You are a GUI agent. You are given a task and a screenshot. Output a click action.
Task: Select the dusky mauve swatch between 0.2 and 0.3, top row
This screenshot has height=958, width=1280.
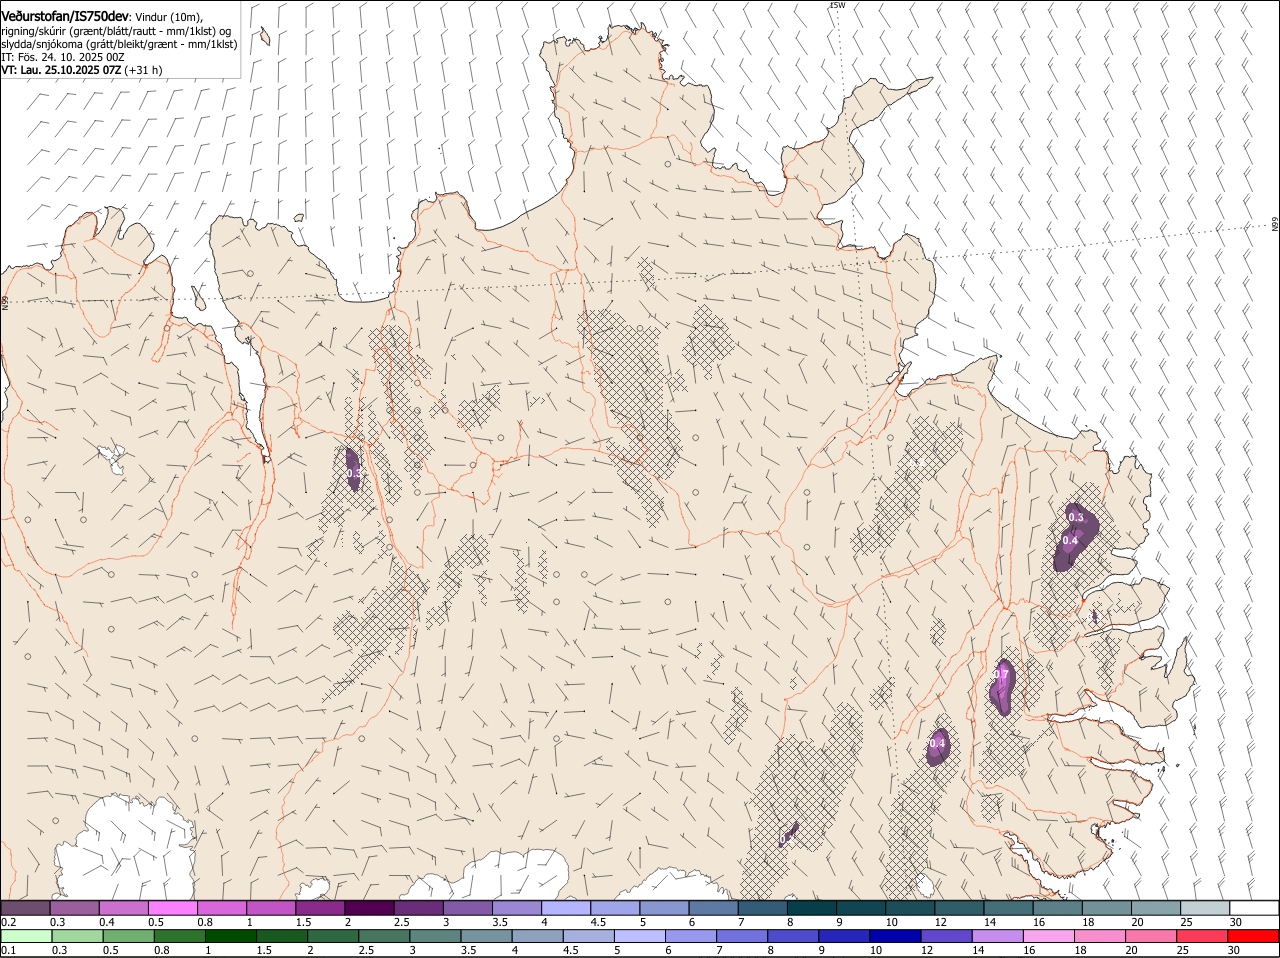25,908
